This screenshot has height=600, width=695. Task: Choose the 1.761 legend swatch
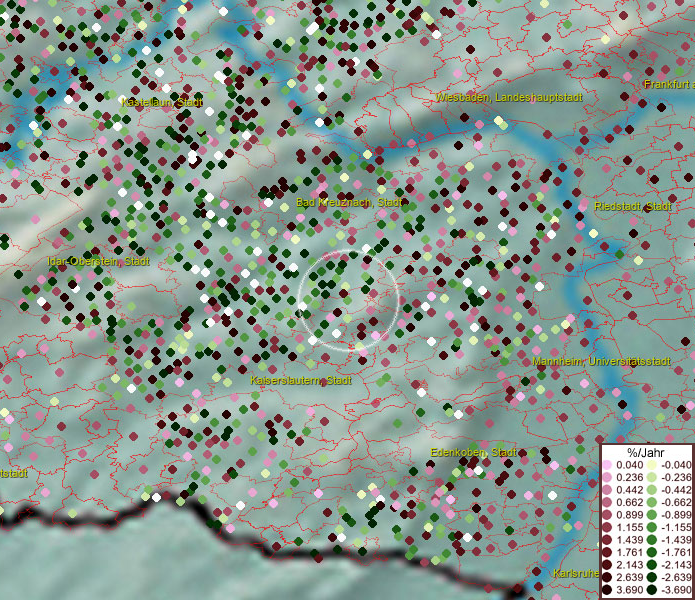pyautogui.click(x=607, y=553)
